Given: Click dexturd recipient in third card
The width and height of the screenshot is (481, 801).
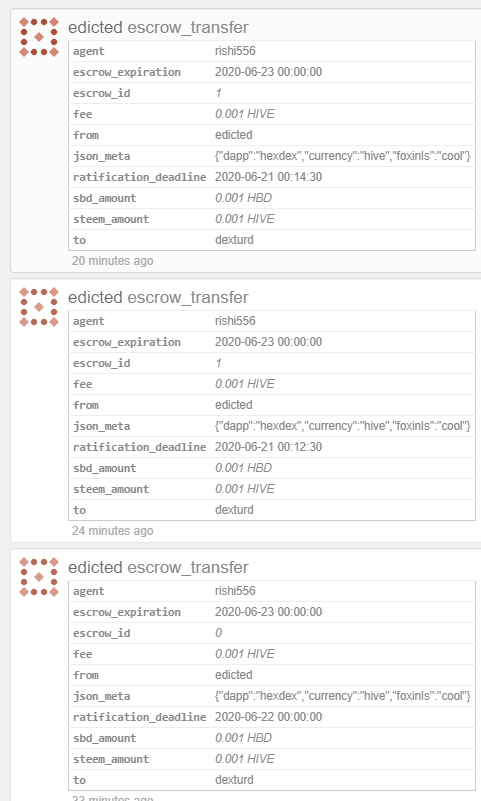Looking at the screenshot, I should pyautogui.click(x=234, y=780).
